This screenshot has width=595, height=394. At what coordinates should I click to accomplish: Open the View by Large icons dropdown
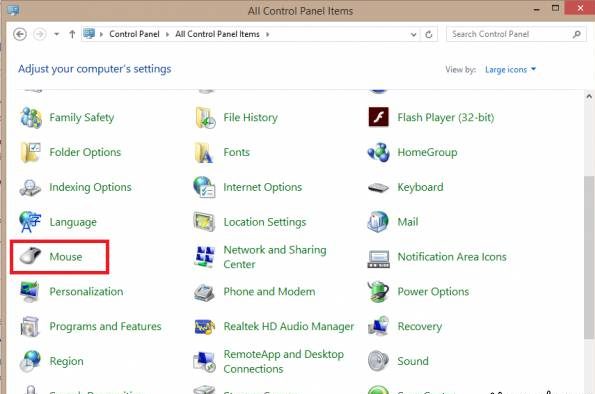510,69
